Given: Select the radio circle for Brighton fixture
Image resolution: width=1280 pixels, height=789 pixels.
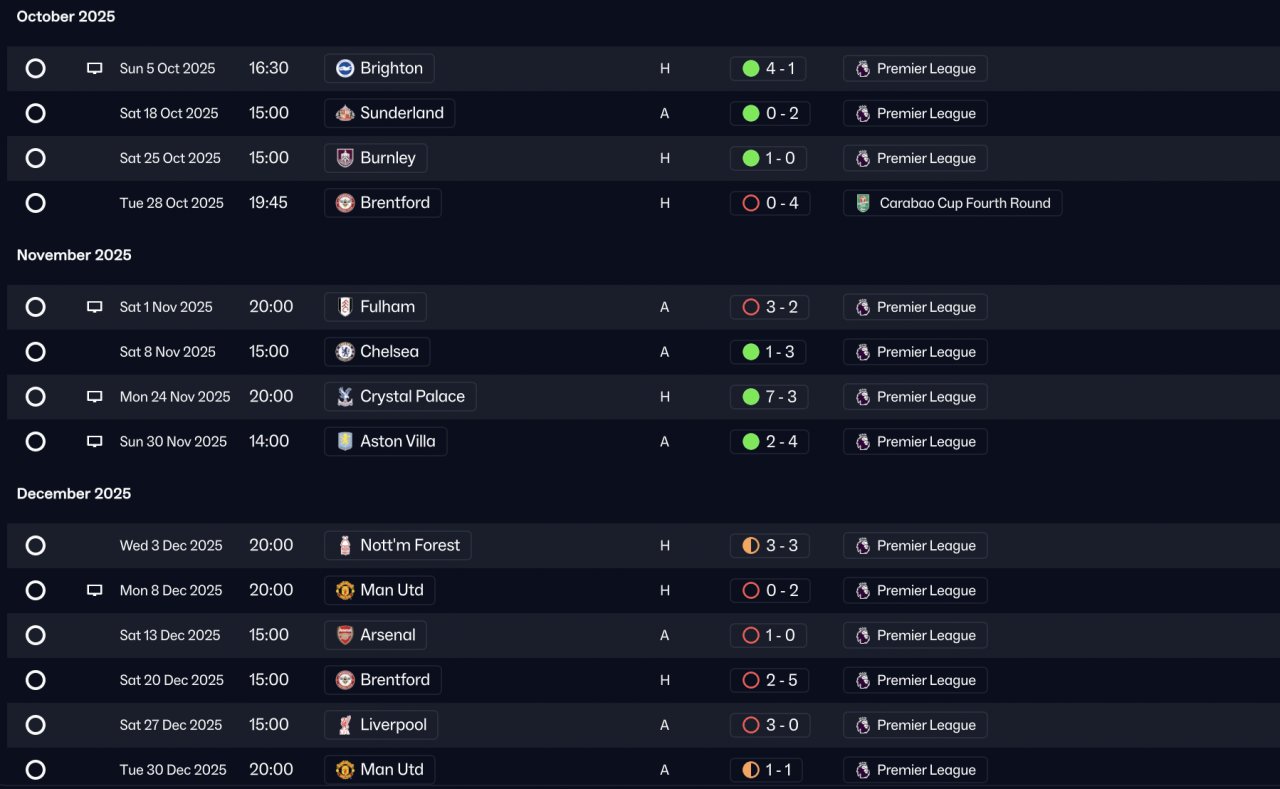Looking at the screenshot, I should pos(35,68).
